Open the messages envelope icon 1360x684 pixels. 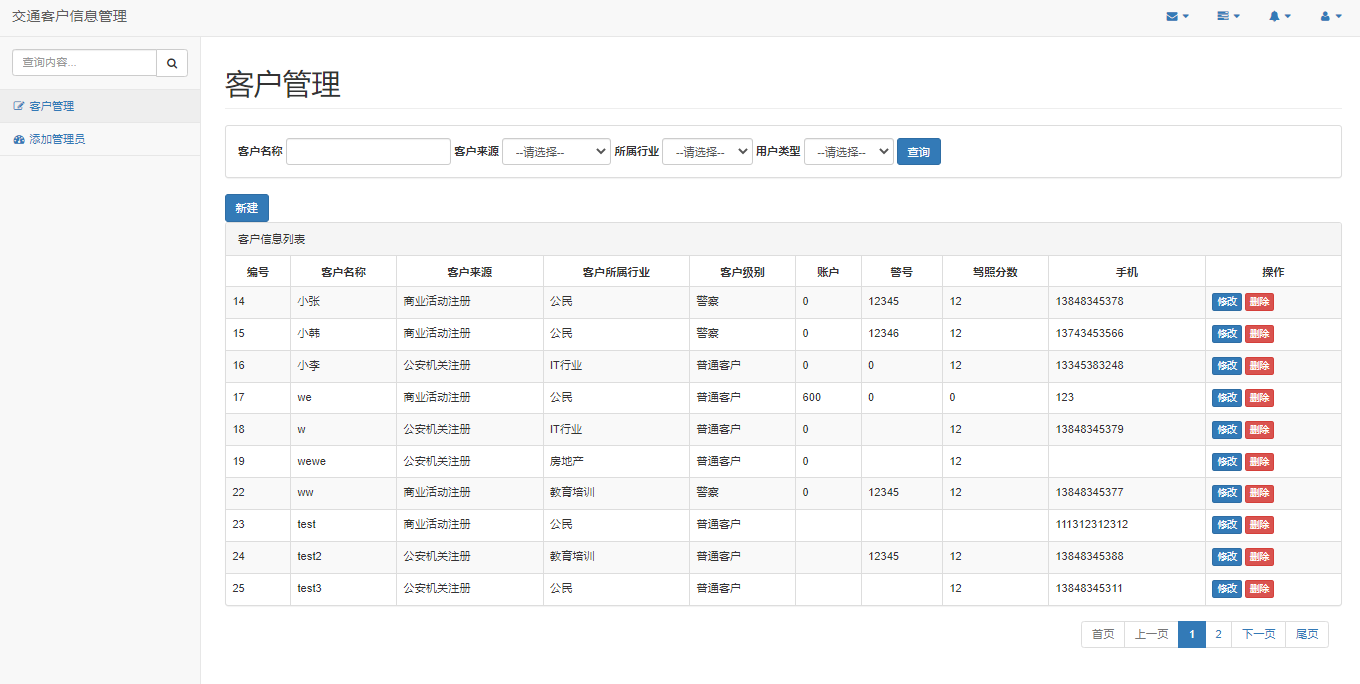pyautogui.click(x=1174, y=16)
